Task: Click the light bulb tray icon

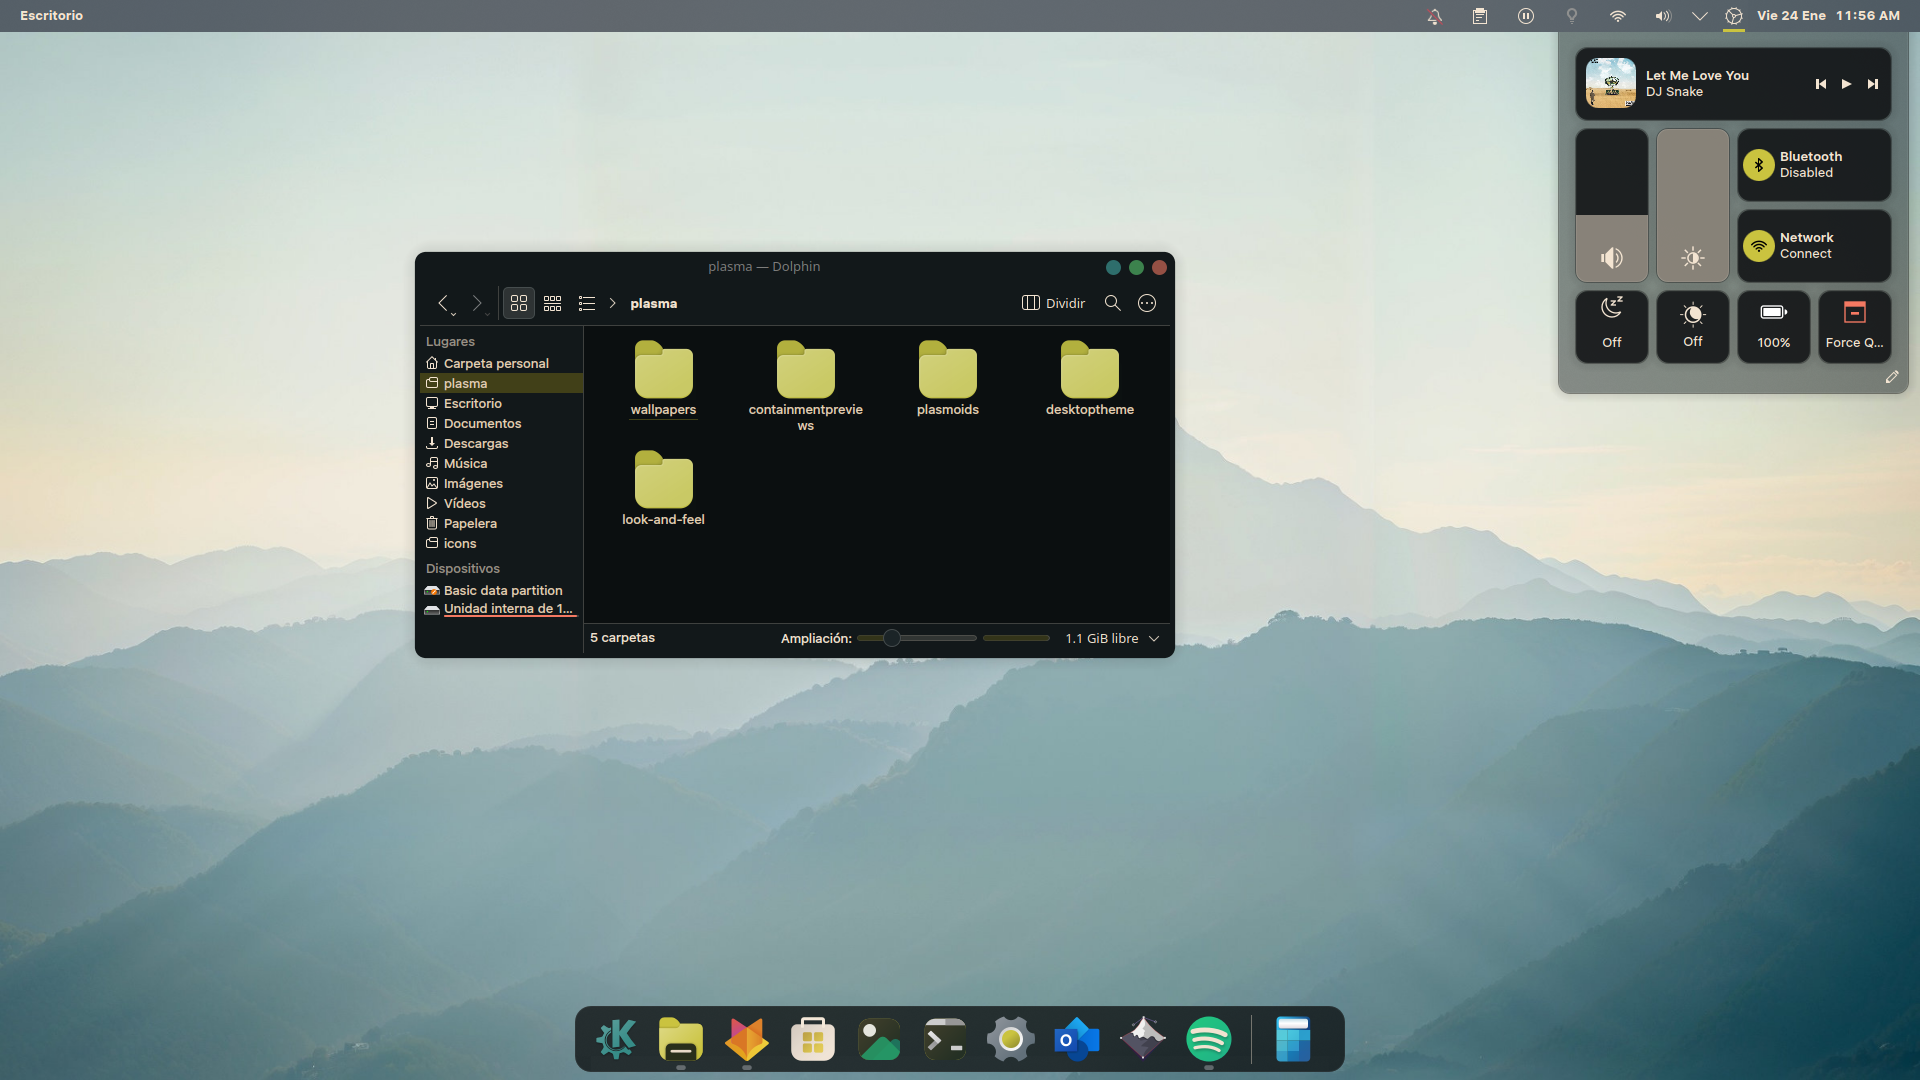Action: pyautogui.click(x=1572, y=16)
